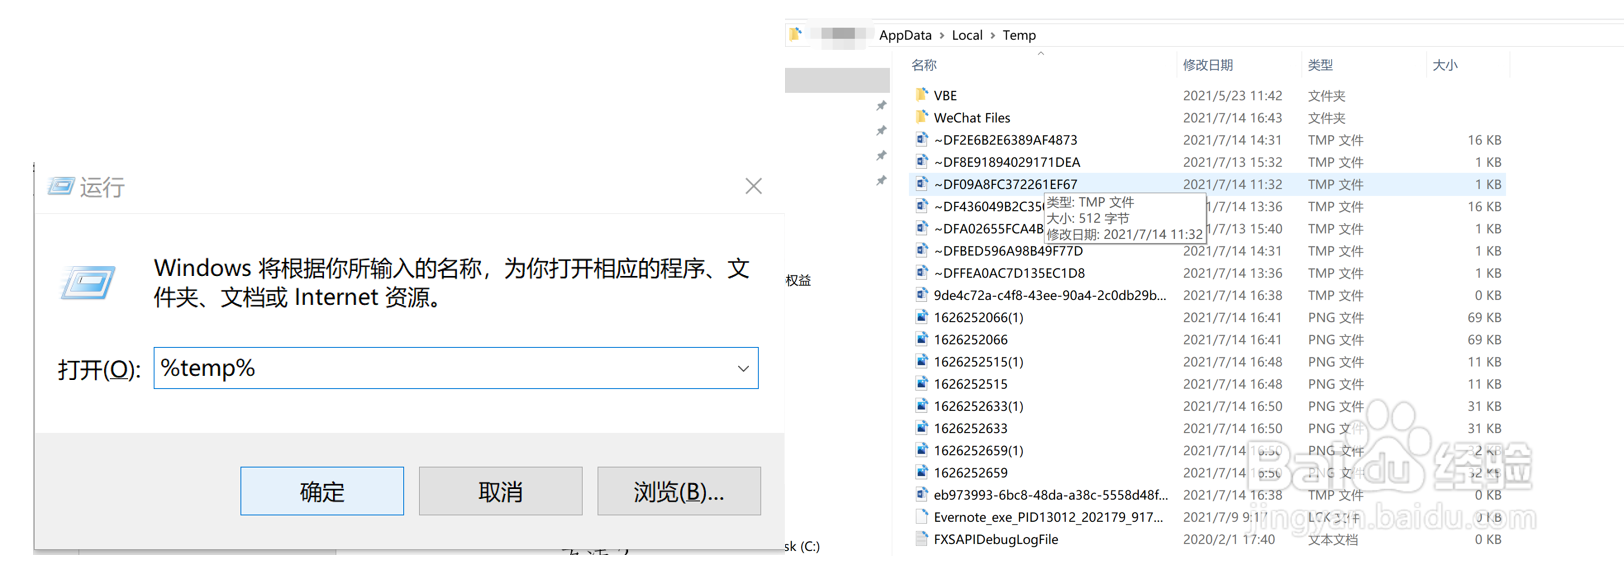Click the name 1626252515(1)
The width and height of the screenshot is (1624, 573).
pos(979,362)
